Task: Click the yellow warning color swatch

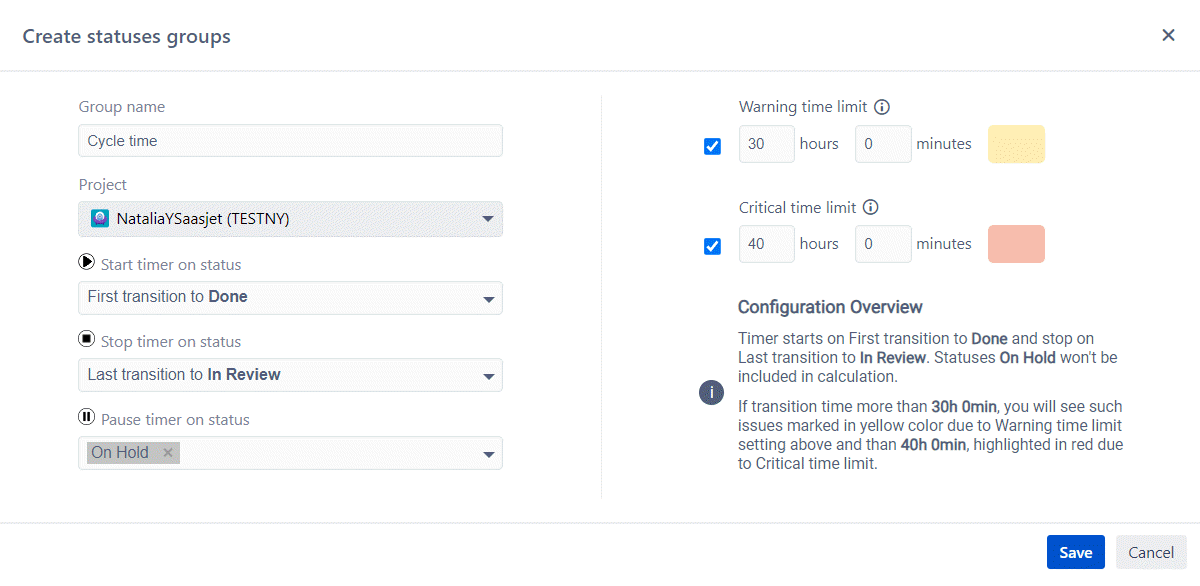Action: coord(1016,144)
